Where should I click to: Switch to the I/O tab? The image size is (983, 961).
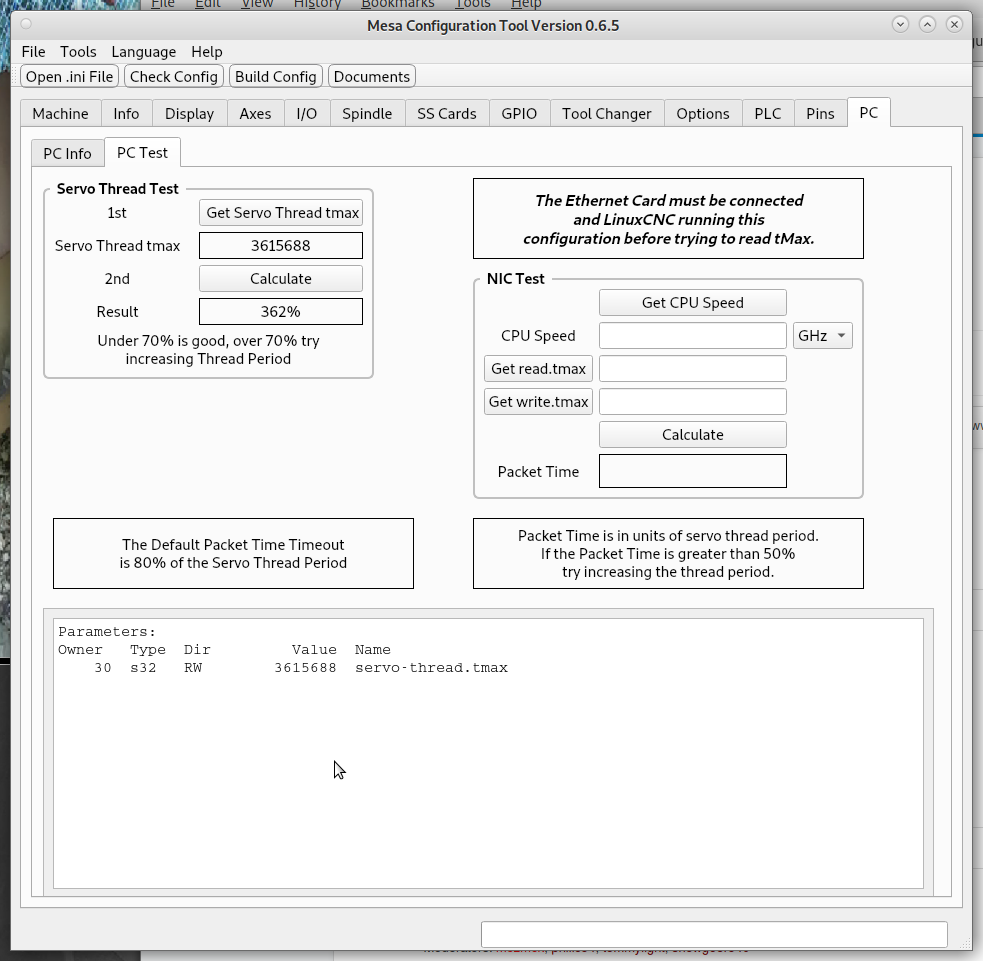[307, 113]
